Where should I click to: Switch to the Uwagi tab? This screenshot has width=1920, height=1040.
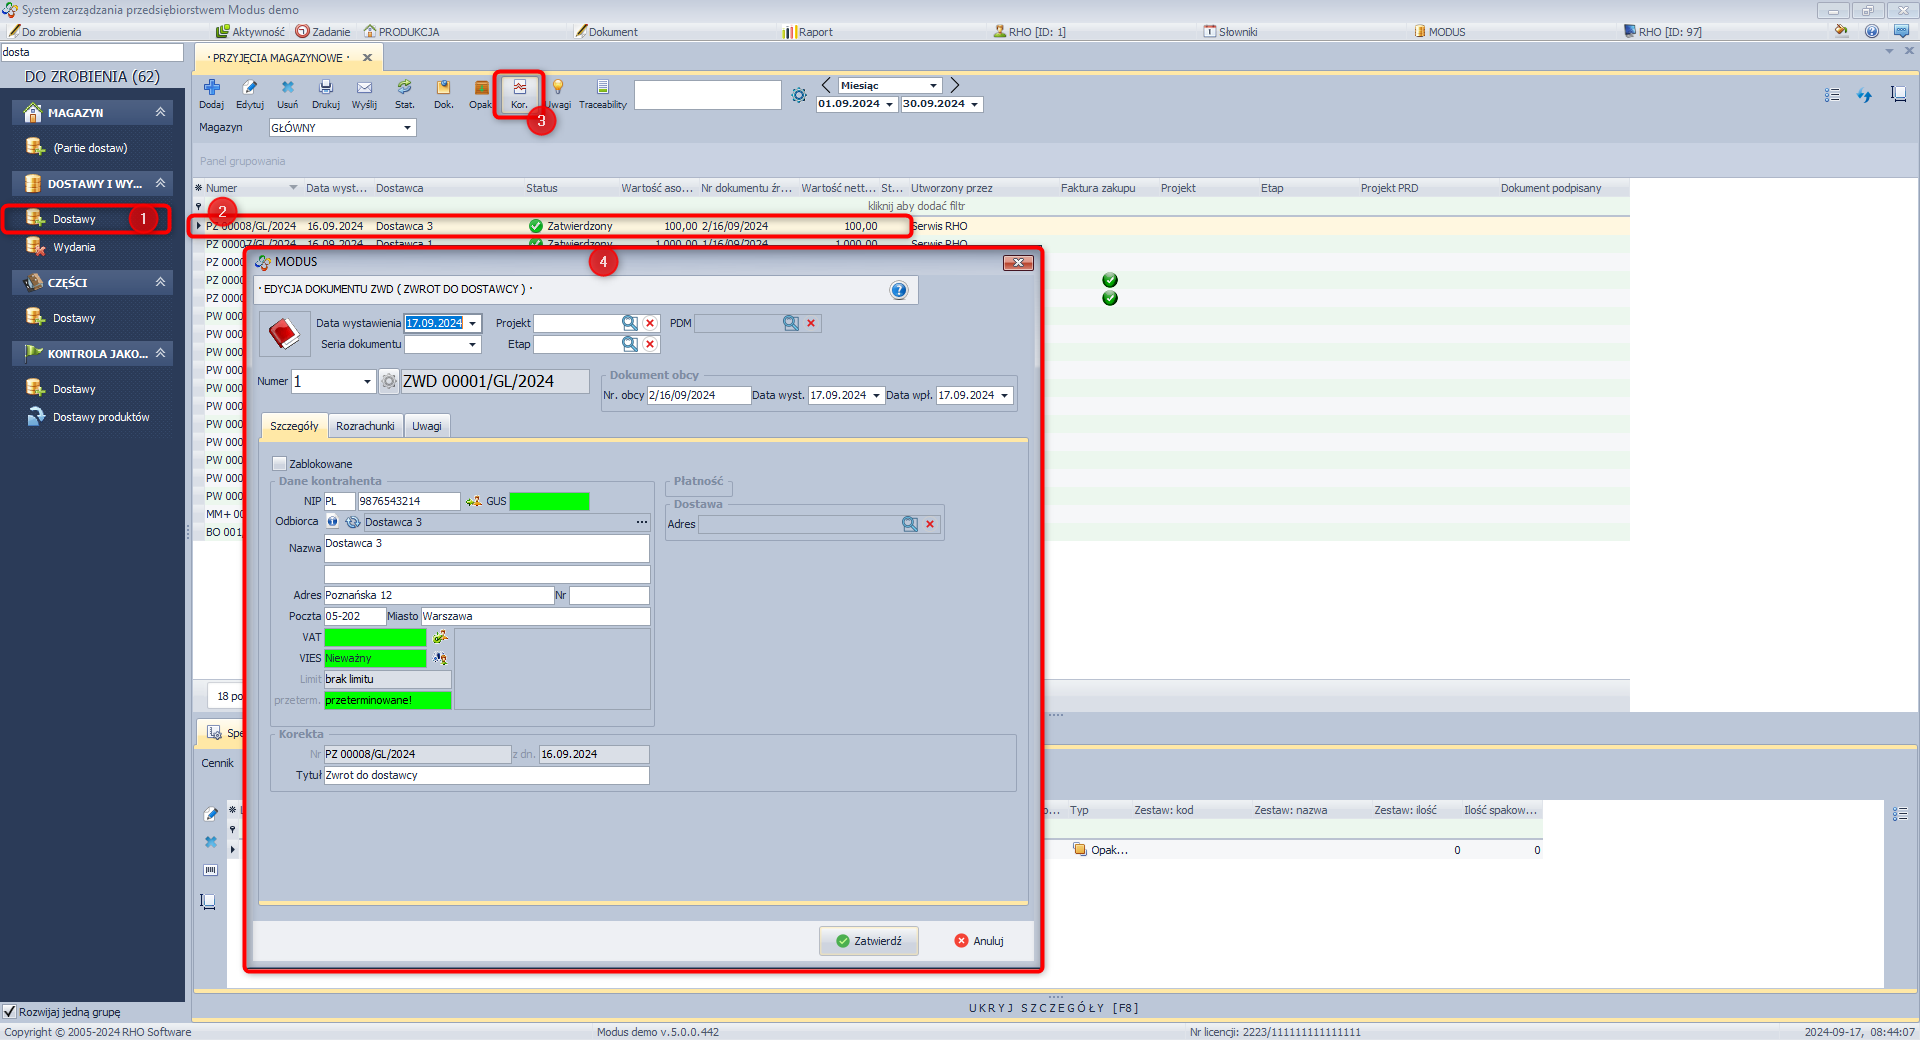(427, 426)
